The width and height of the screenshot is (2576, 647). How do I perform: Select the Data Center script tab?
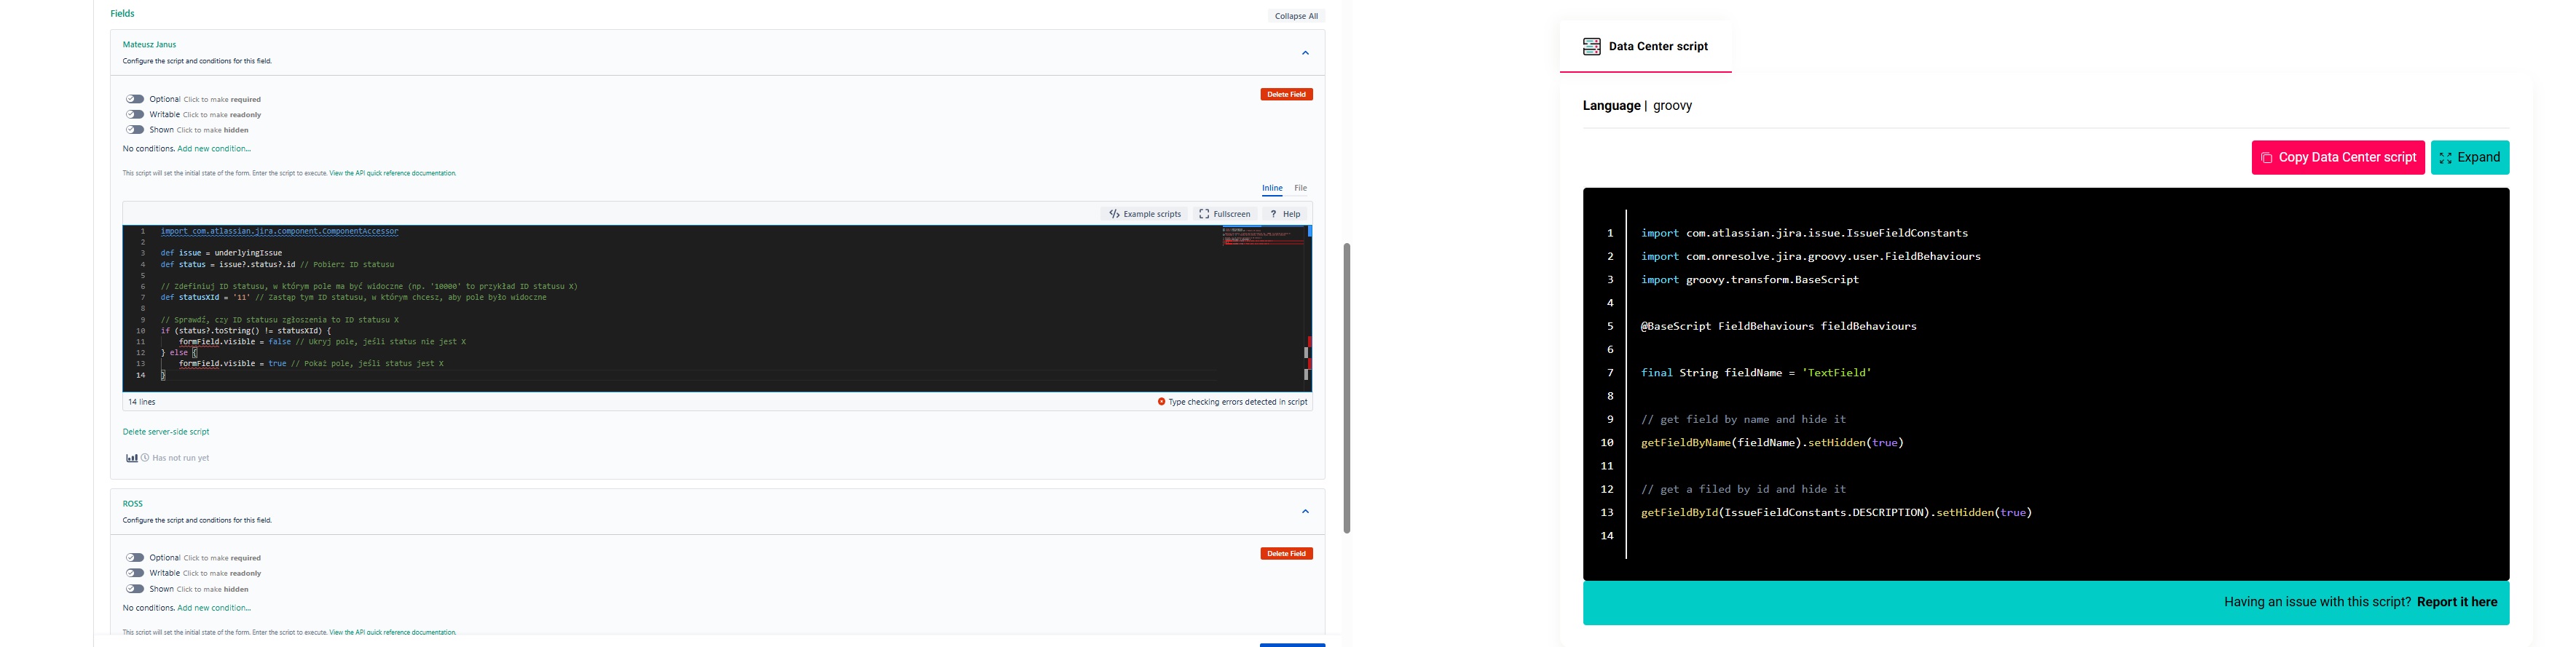click(1645, 46)
